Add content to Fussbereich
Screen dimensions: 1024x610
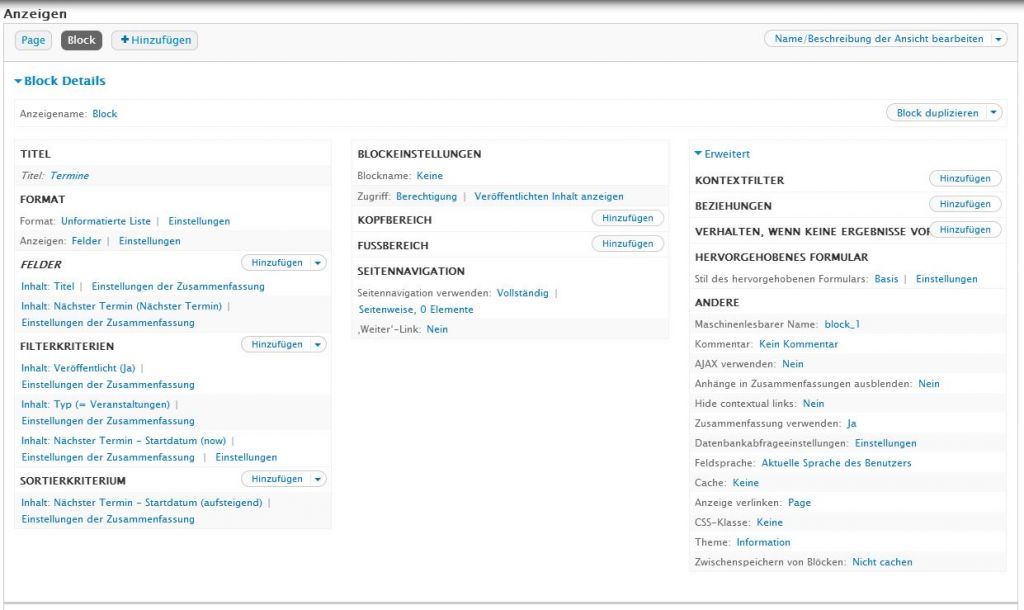[x=627, y=244]
